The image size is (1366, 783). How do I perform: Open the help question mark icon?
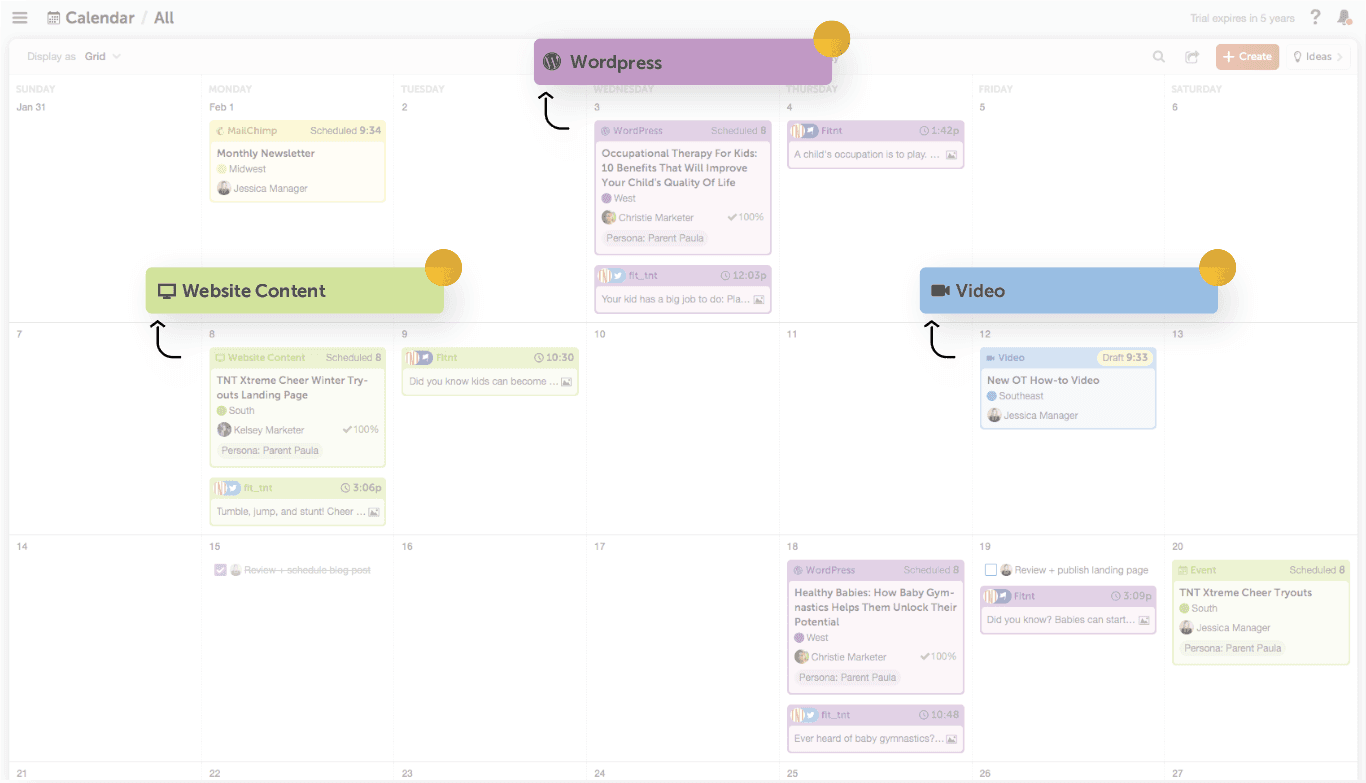pos(1316,18)
